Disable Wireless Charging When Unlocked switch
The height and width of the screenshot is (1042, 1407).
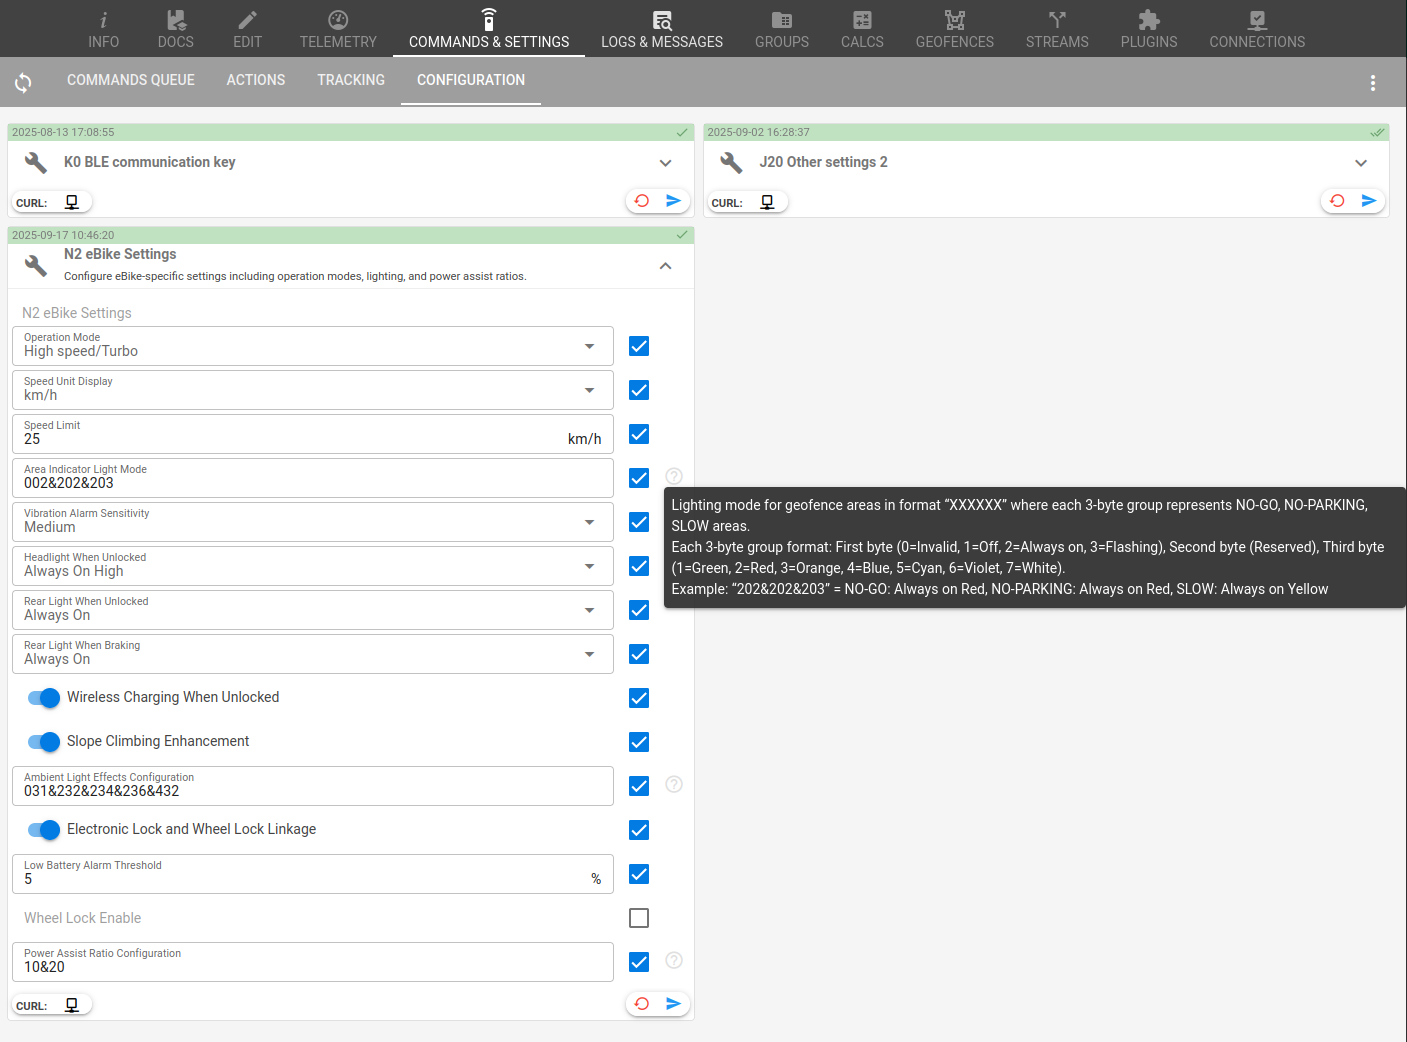tap(44, 698)
